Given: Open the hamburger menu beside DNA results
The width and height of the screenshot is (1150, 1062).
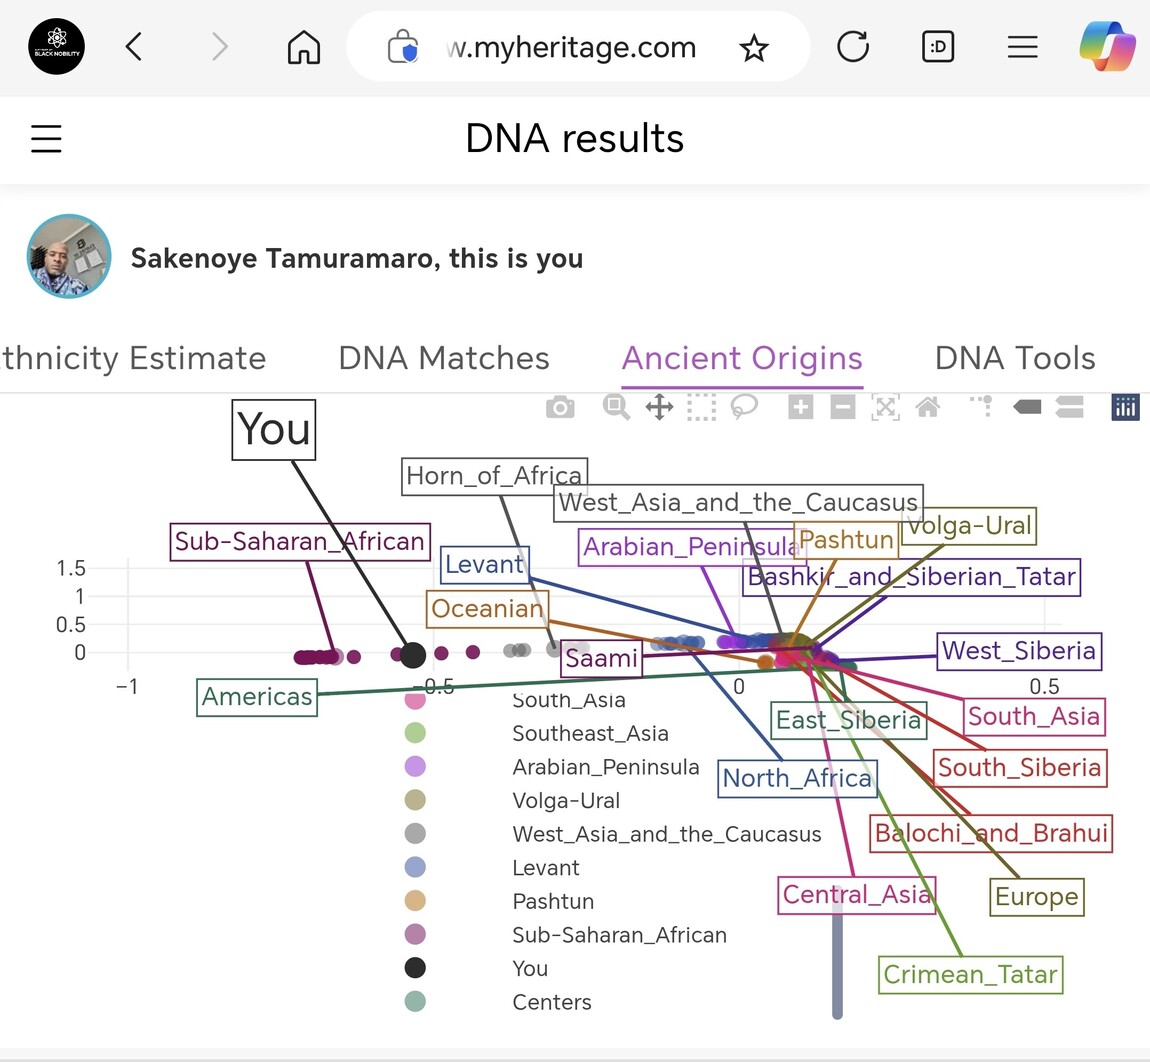Looking at the screenshot, I should coord(46,138).
